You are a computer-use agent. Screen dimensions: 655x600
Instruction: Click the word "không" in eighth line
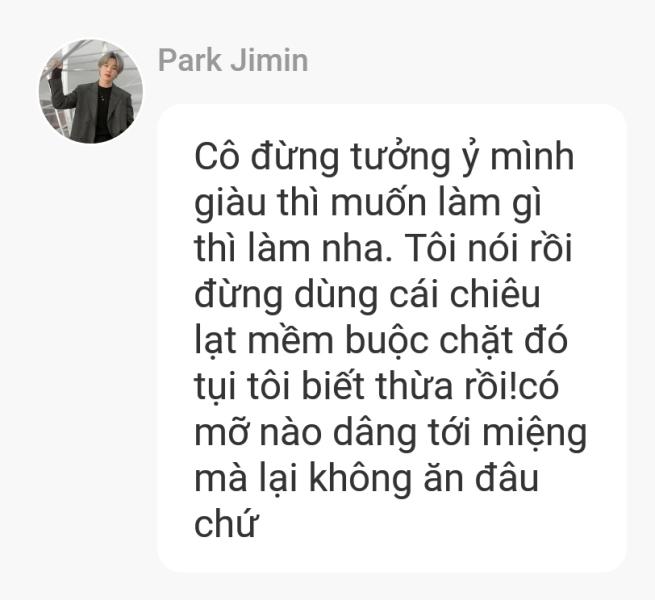pyautogui.click(x=360, y=477)
